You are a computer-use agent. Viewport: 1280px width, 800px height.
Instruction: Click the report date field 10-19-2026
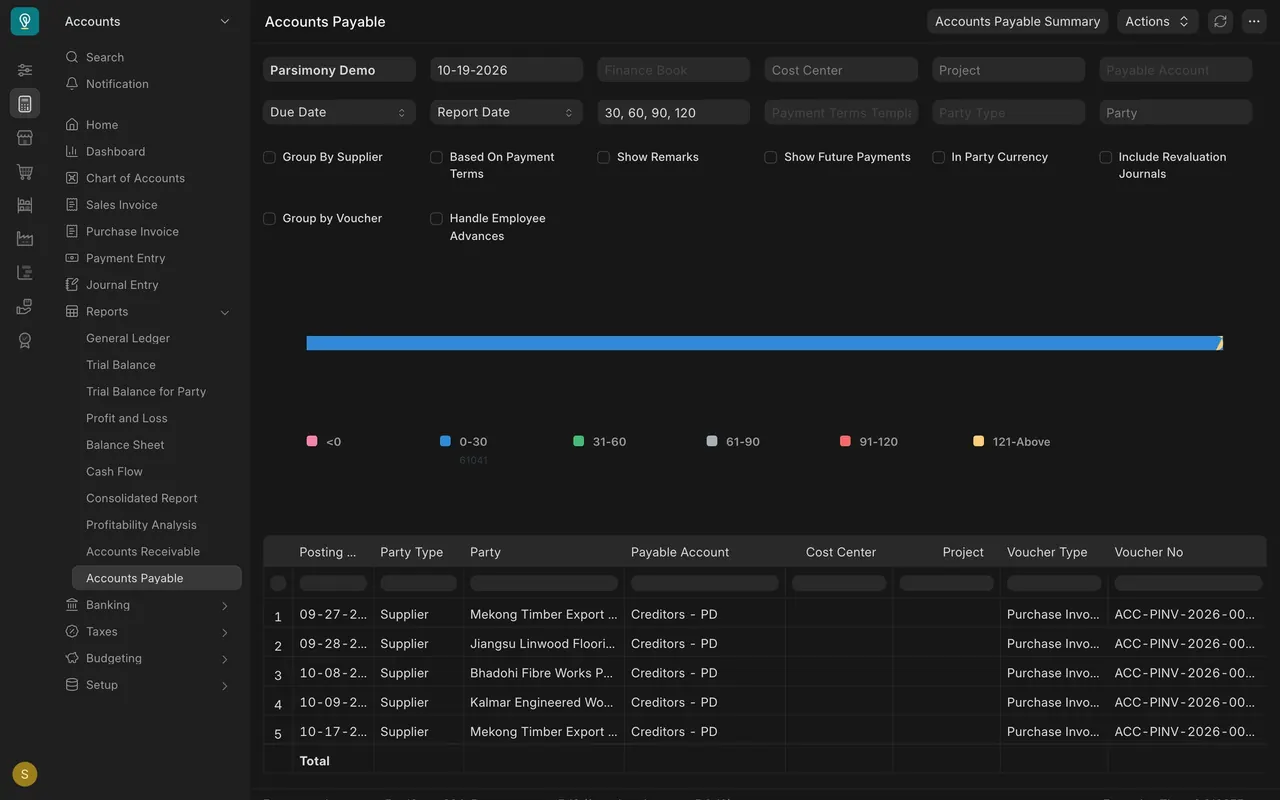[506, 70]
